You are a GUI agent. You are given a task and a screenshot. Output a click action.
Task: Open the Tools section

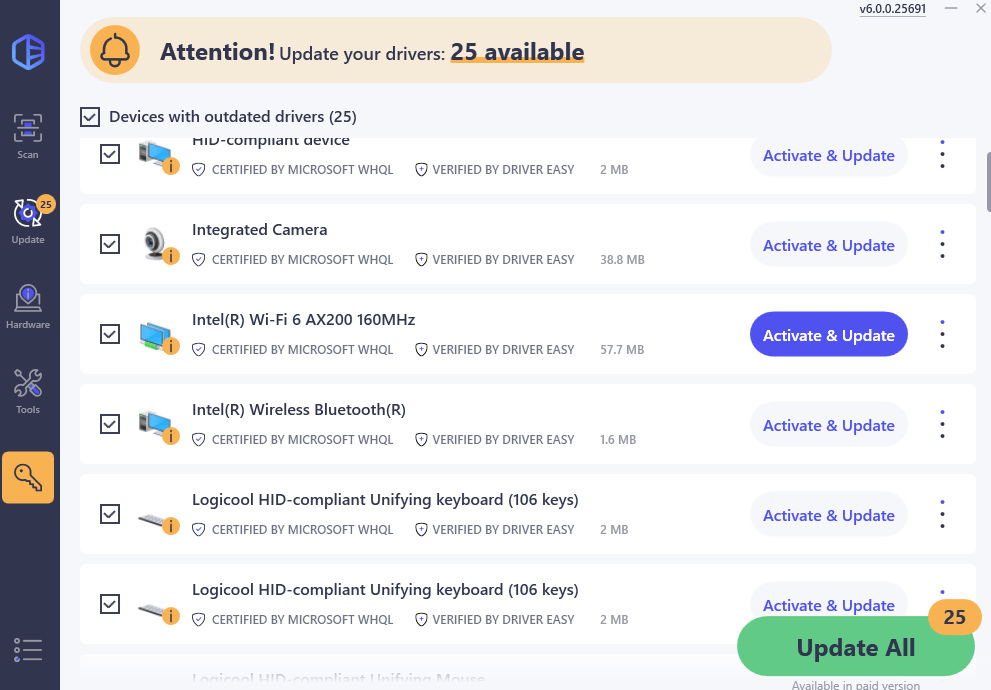[27, 391]
